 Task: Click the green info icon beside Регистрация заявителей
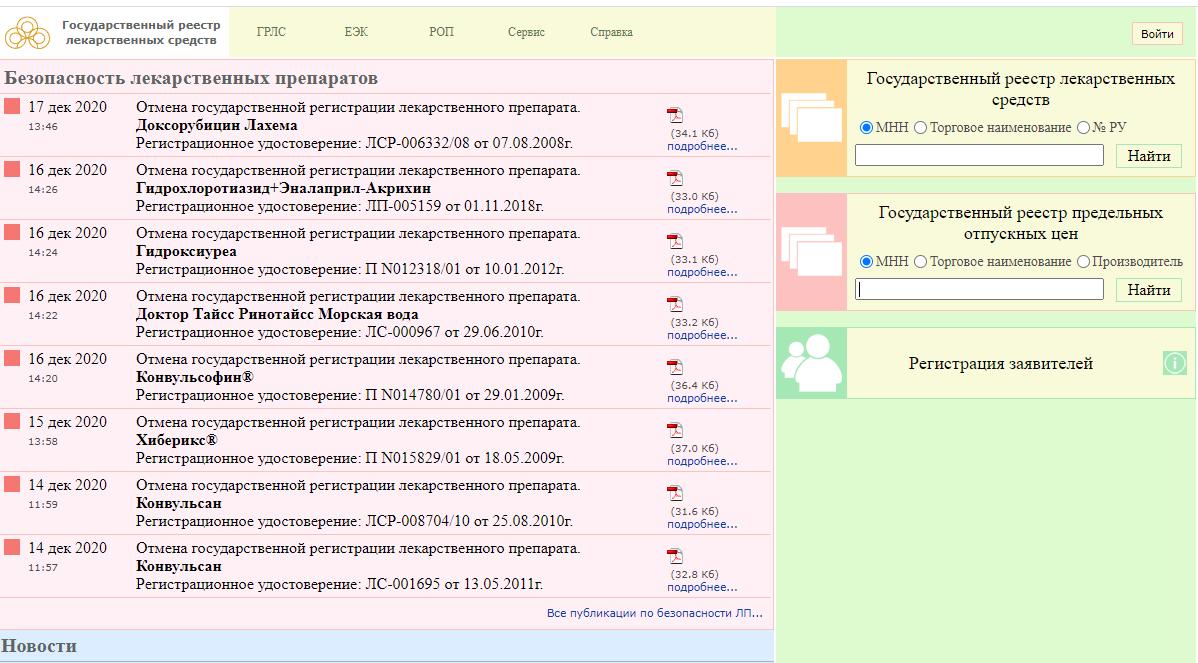click(x=1174, y=363)
